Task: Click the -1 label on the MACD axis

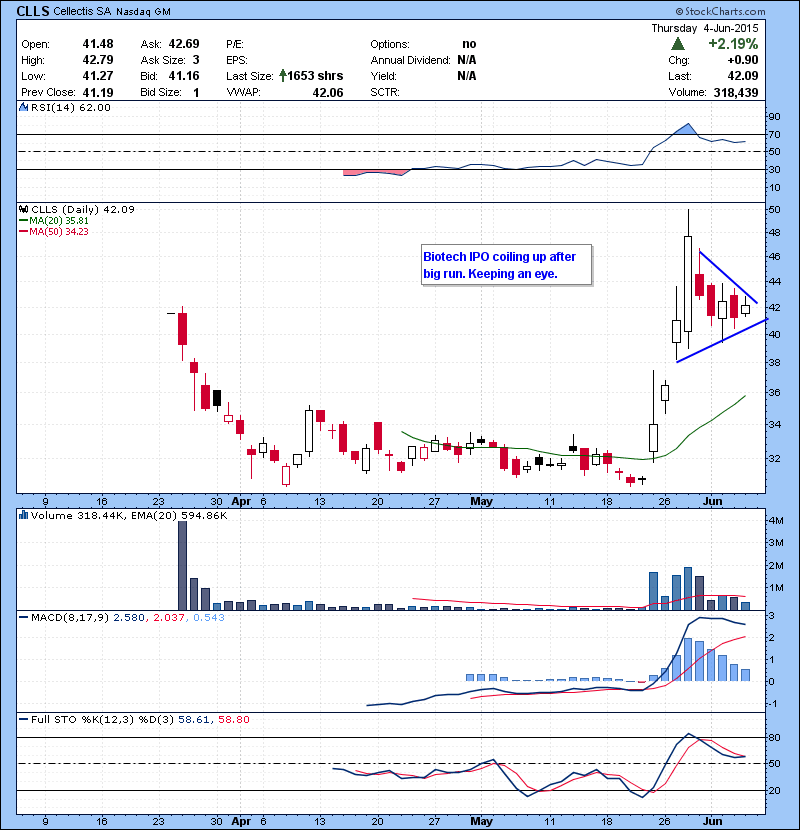Action: pyautogui.click(x=772, y=703)
